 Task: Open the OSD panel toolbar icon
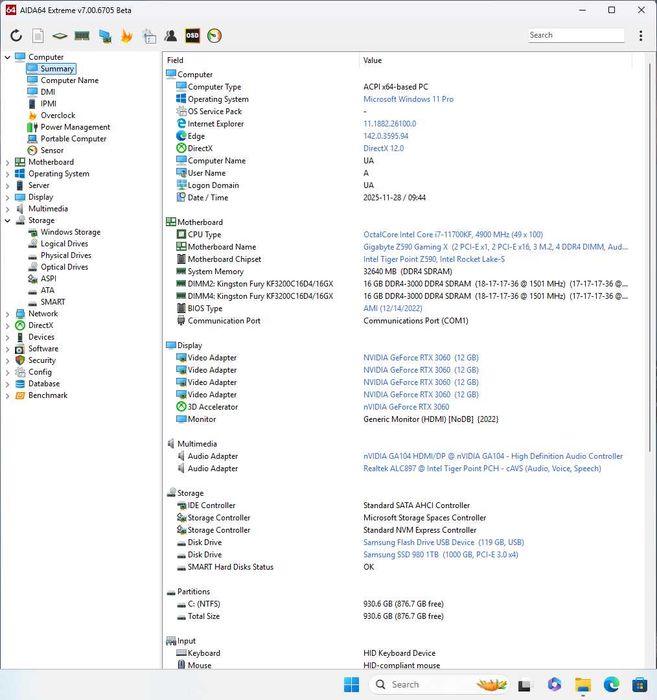click(x=192, y=36)
